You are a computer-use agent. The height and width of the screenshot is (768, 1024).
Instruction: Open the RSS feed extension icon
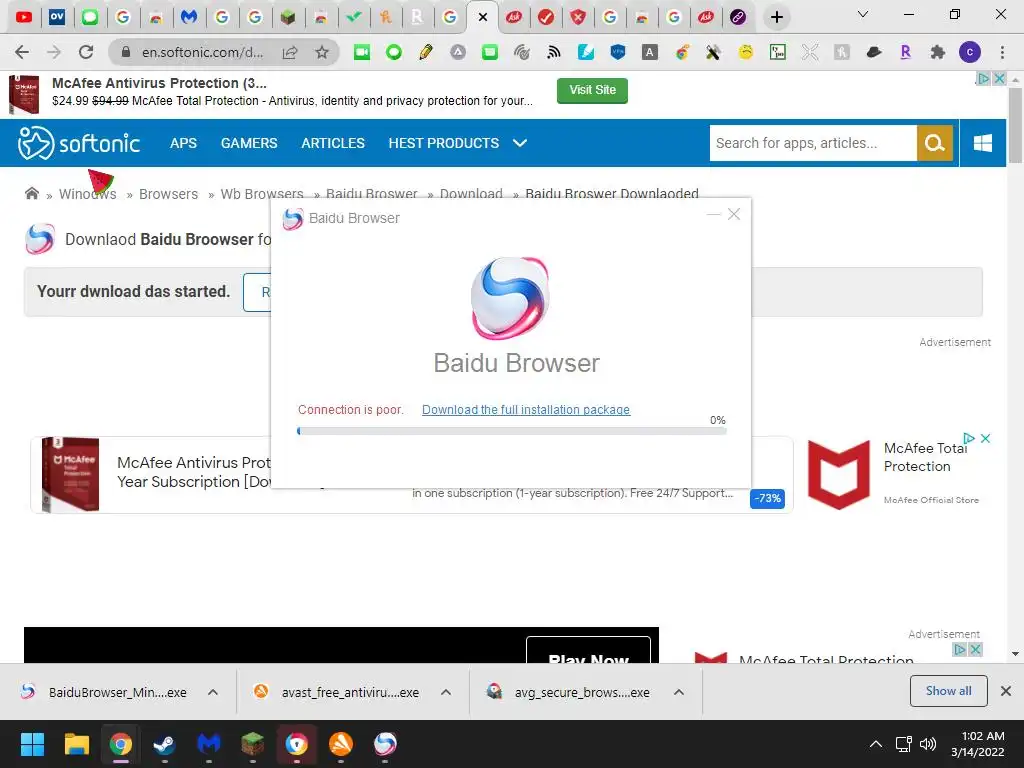tap(554, 52)
